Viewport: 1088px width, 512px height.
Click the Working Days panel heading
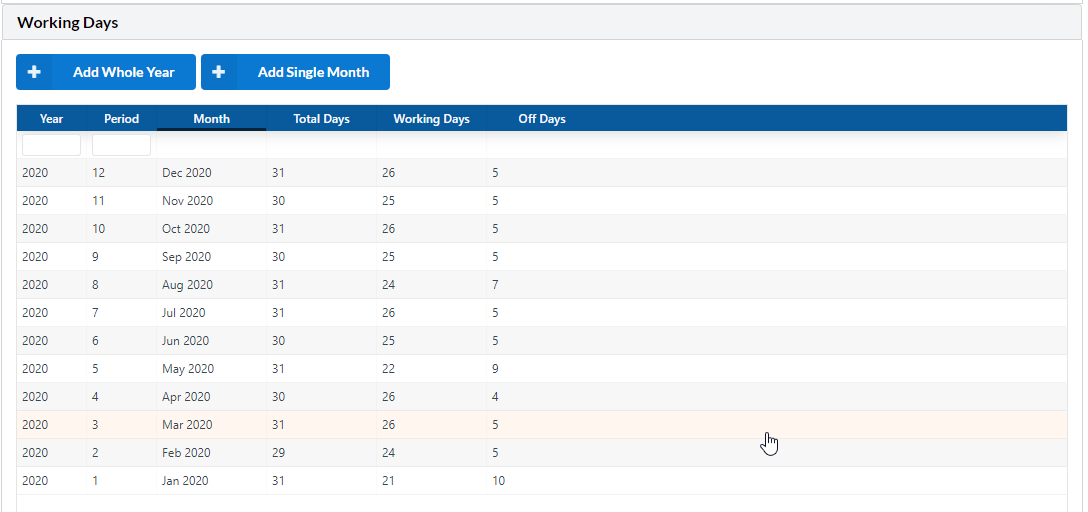coord(68,22)
